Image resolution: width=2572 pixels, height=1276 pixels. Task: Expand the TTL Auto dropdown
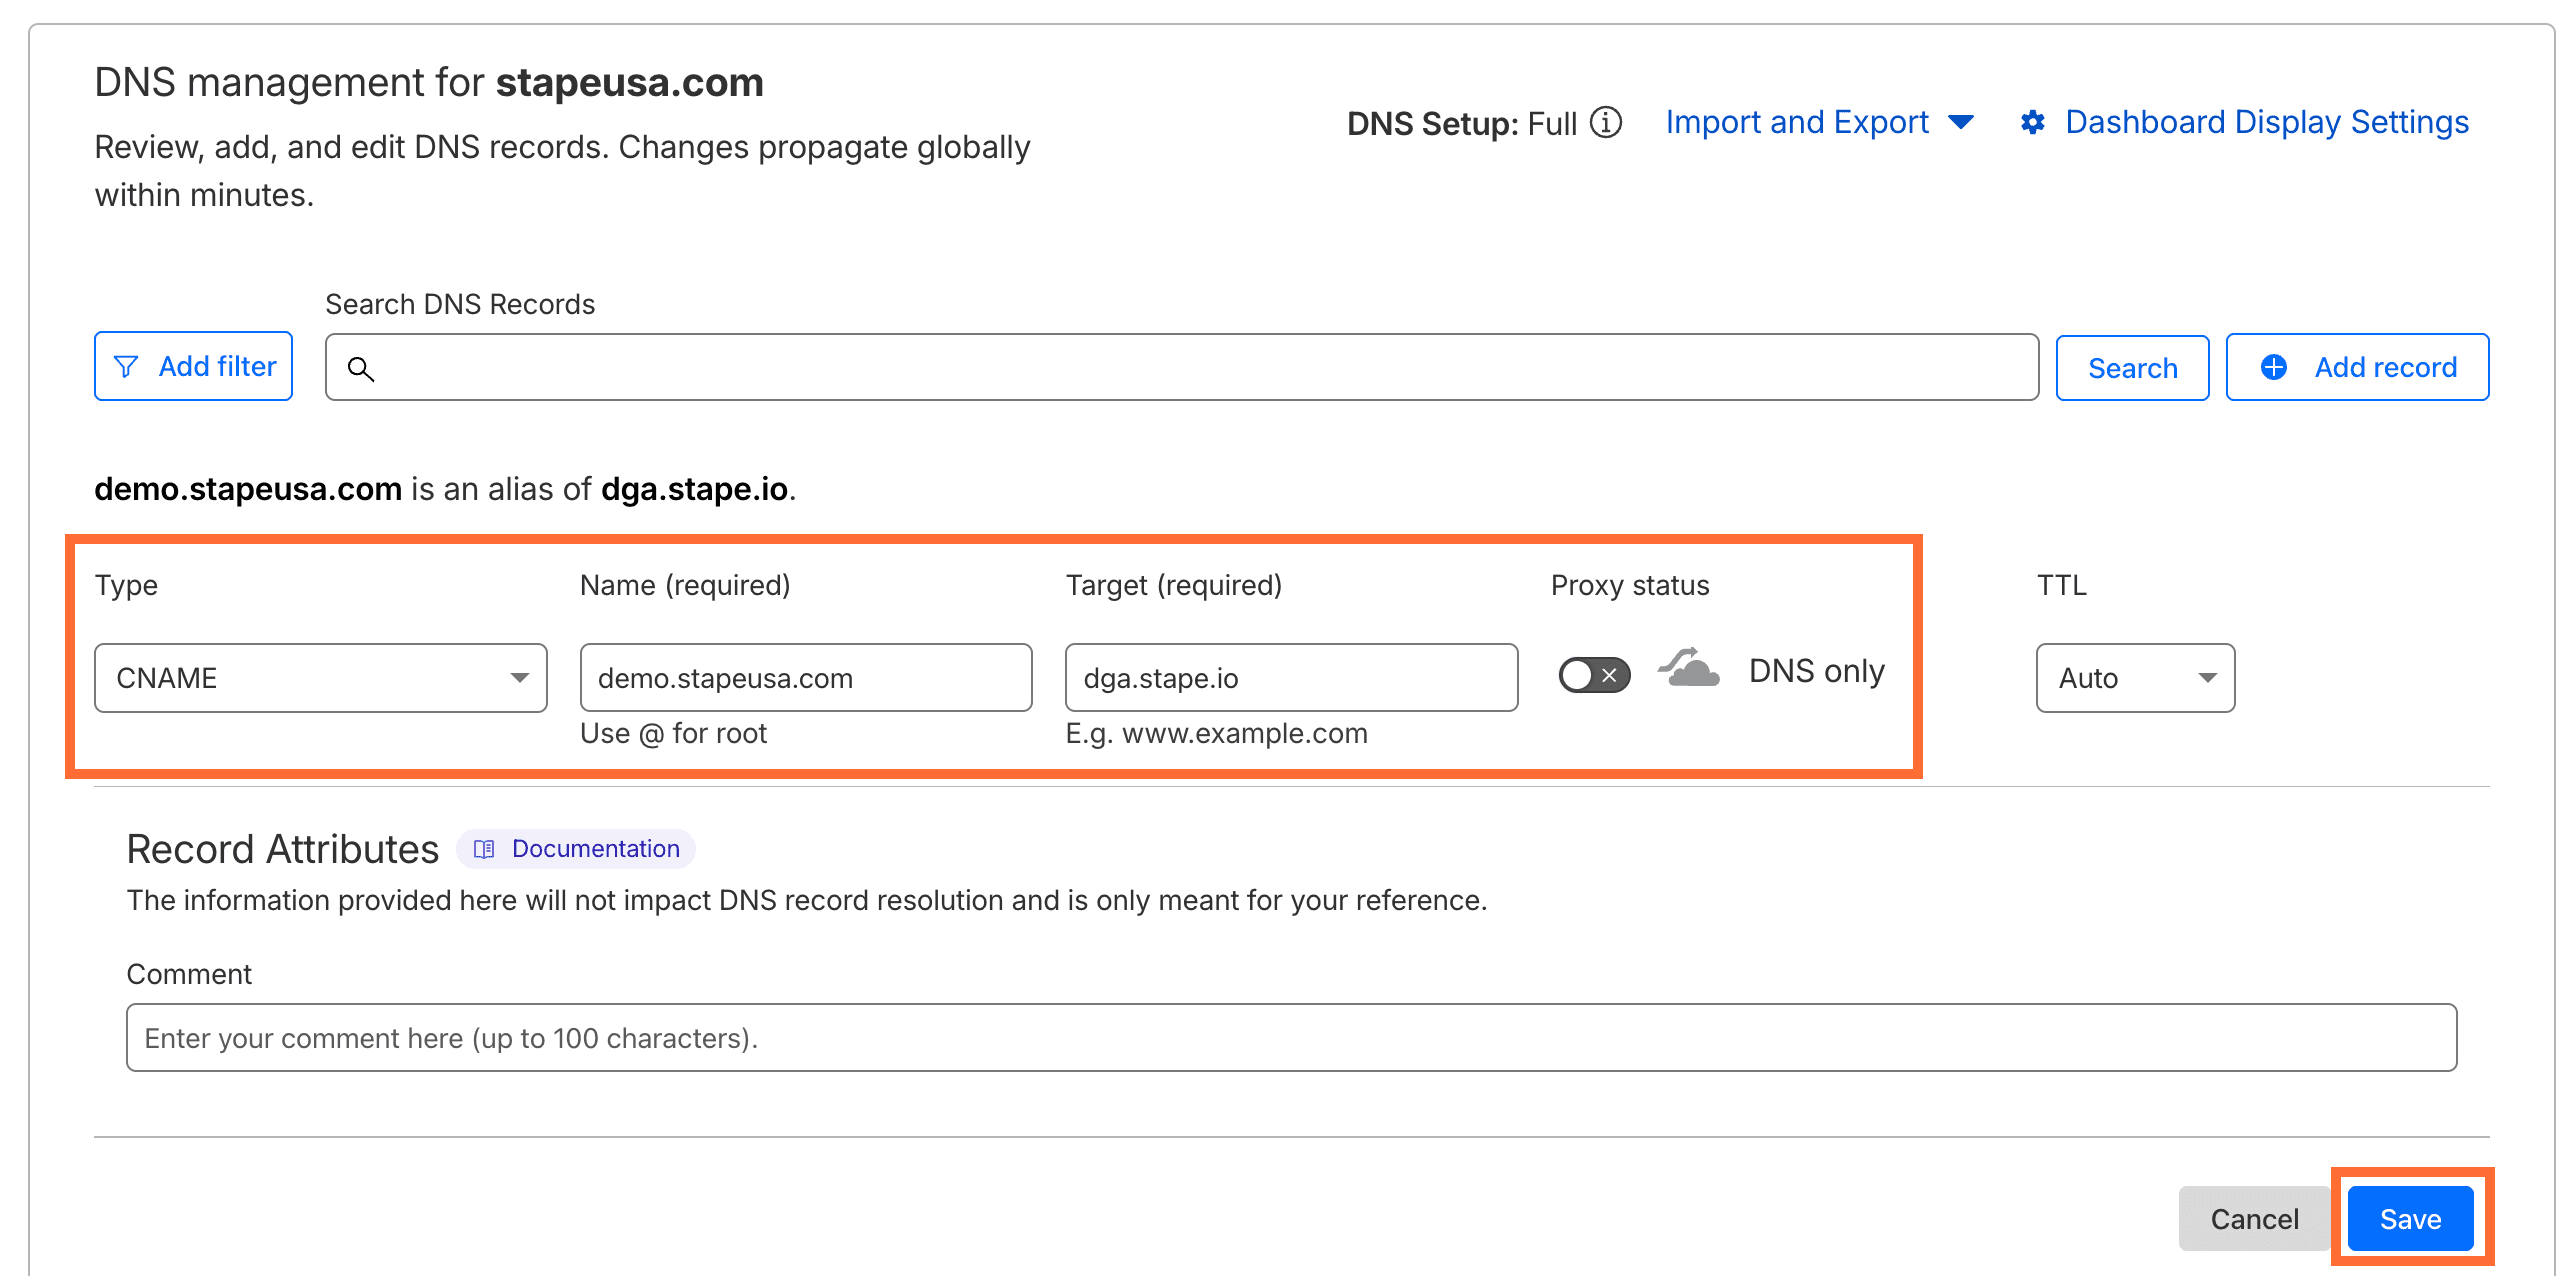[2135, 678]
